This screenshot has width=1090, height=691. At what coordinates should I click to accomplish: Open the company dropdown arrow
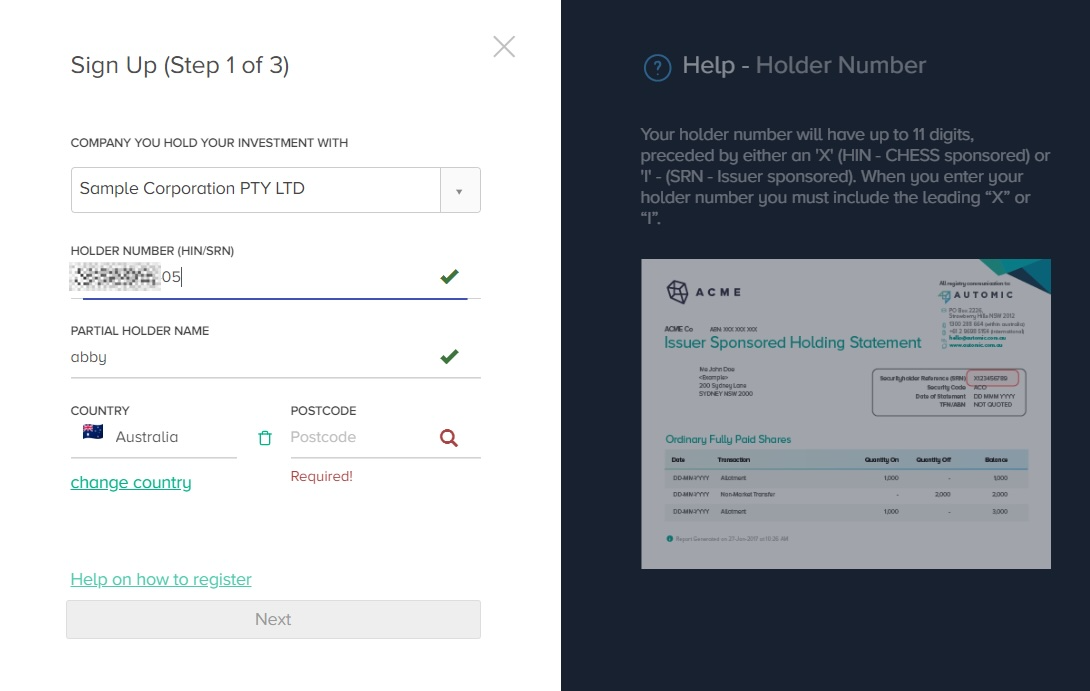click(459, 190)
